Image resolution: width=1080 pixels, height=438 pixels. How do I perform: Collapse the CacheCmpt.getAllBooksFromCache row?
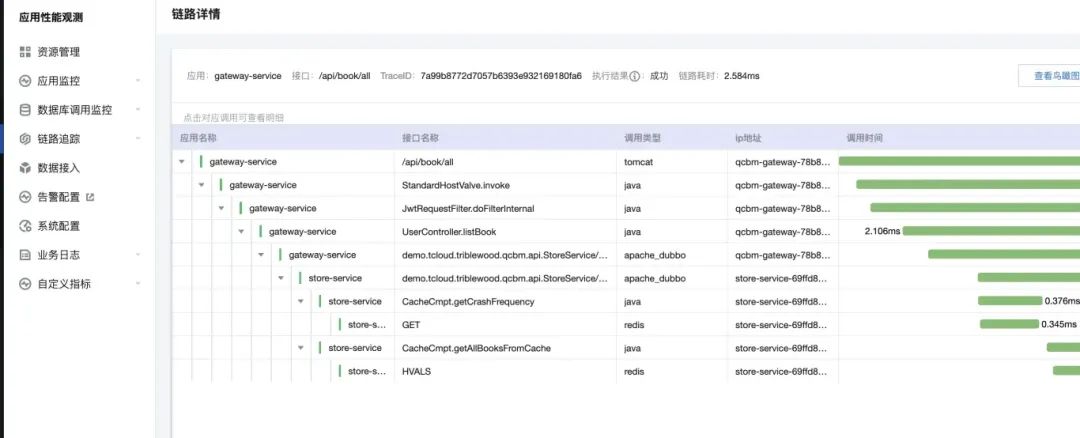(300, 348)
